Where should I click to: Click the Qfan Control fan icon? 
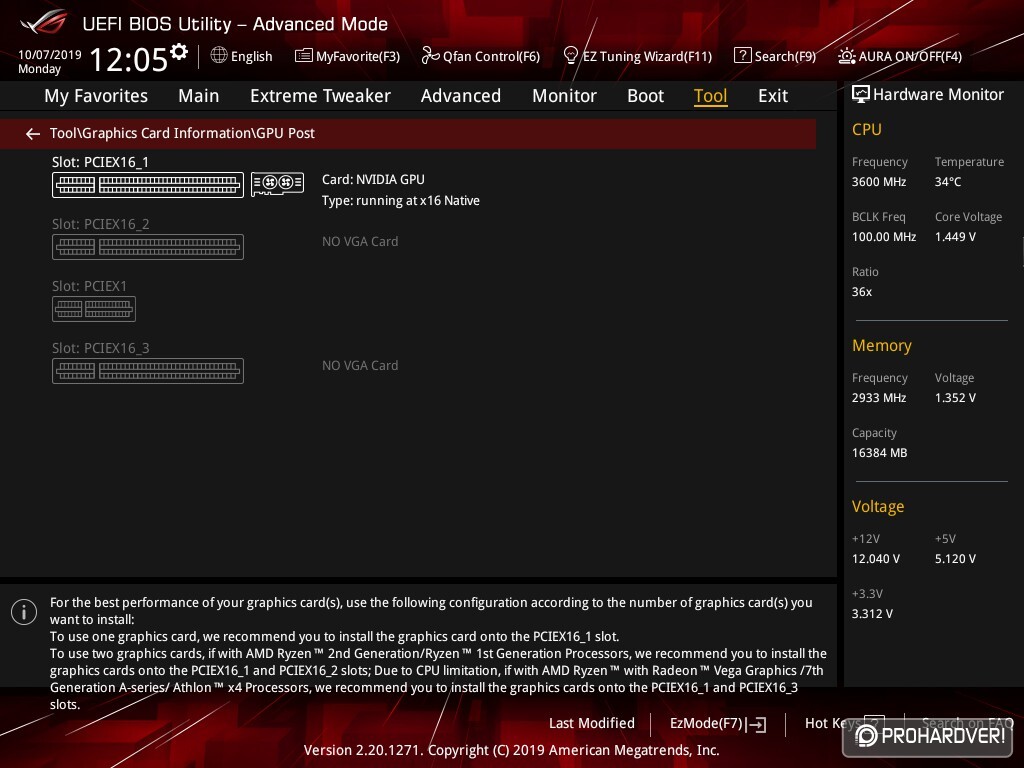coord(430,56)
